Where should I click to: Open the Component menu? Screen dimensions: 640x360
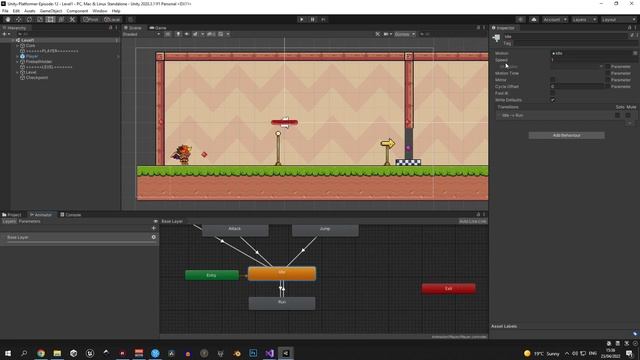coord(77,11)
